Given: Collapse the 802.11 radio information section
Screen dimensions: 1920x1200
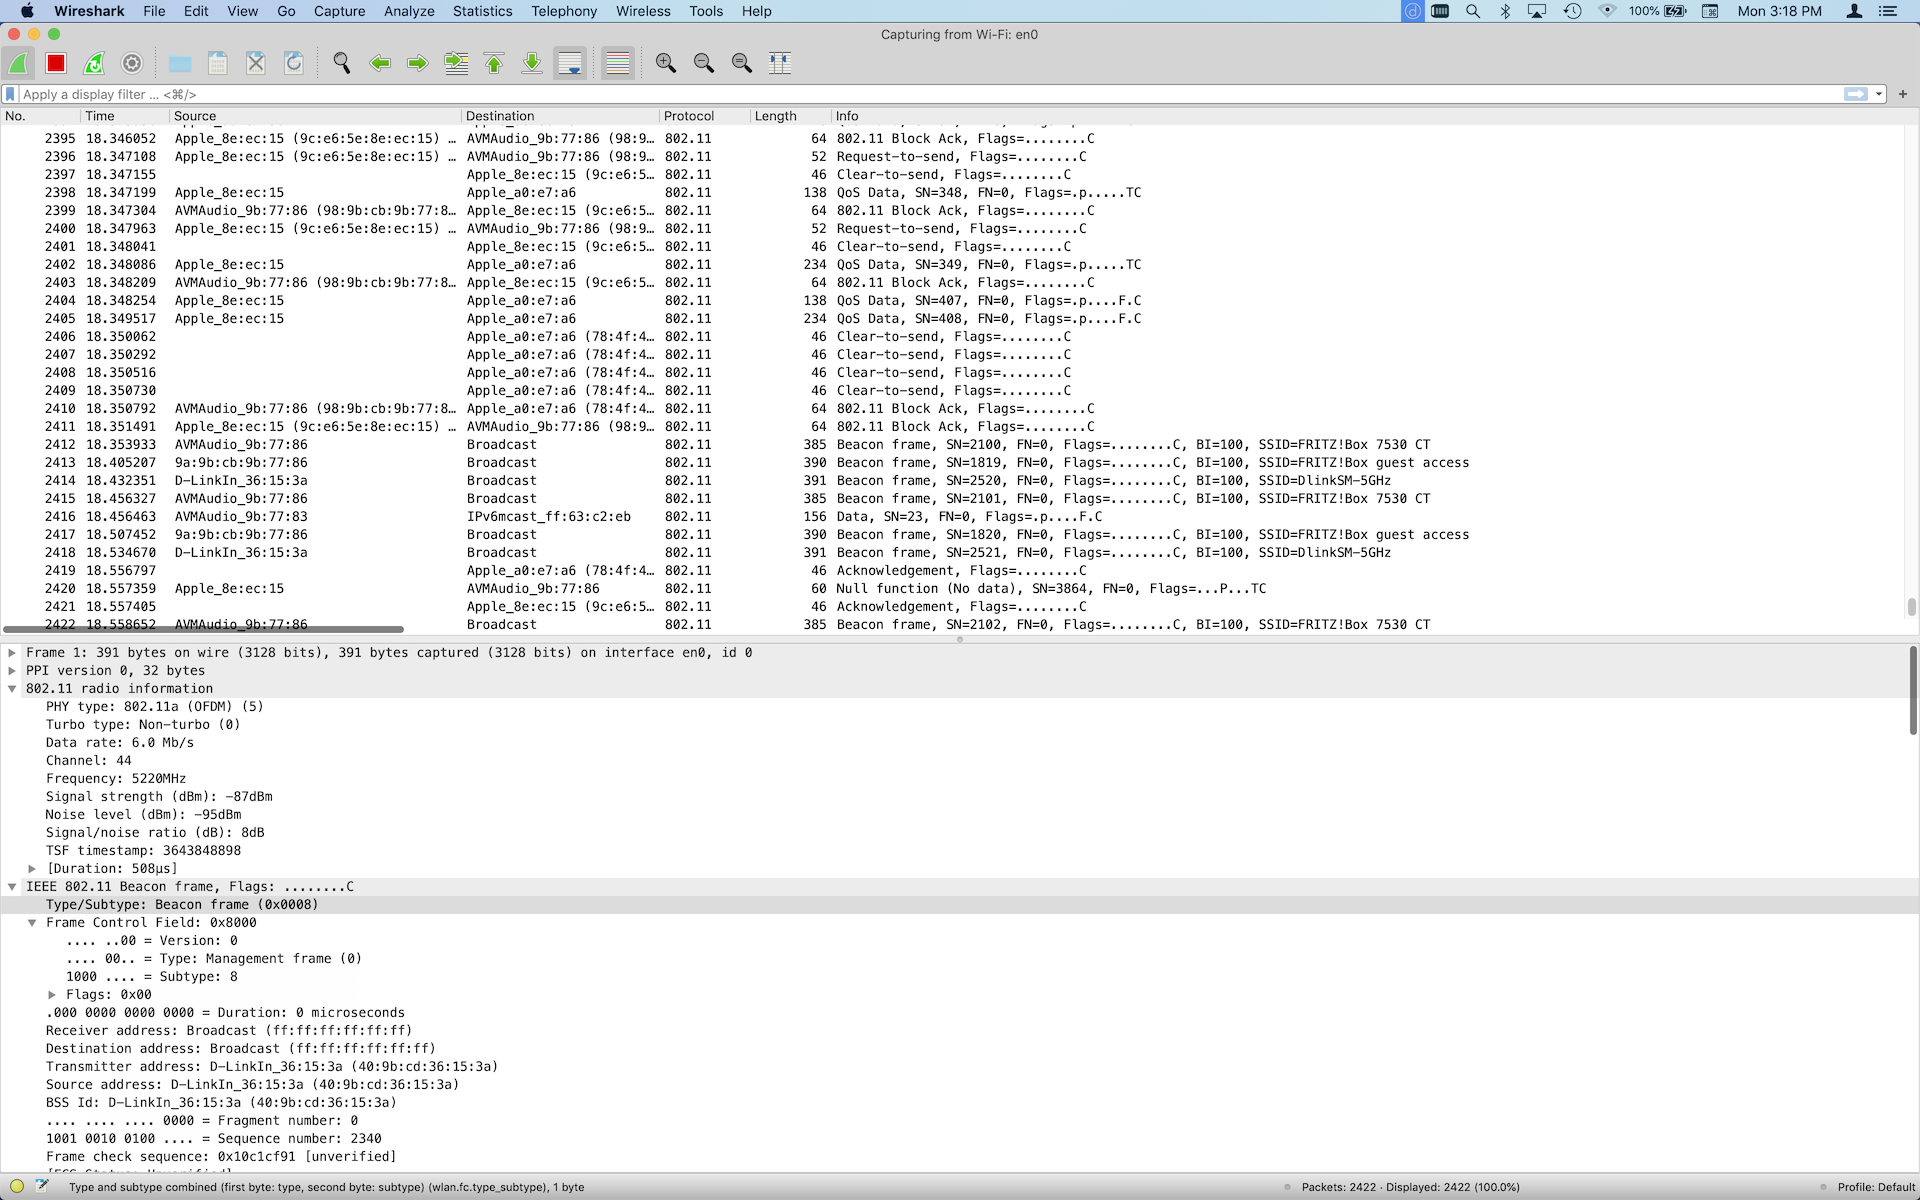Looking at the screenshot, I should click(12, 689).
